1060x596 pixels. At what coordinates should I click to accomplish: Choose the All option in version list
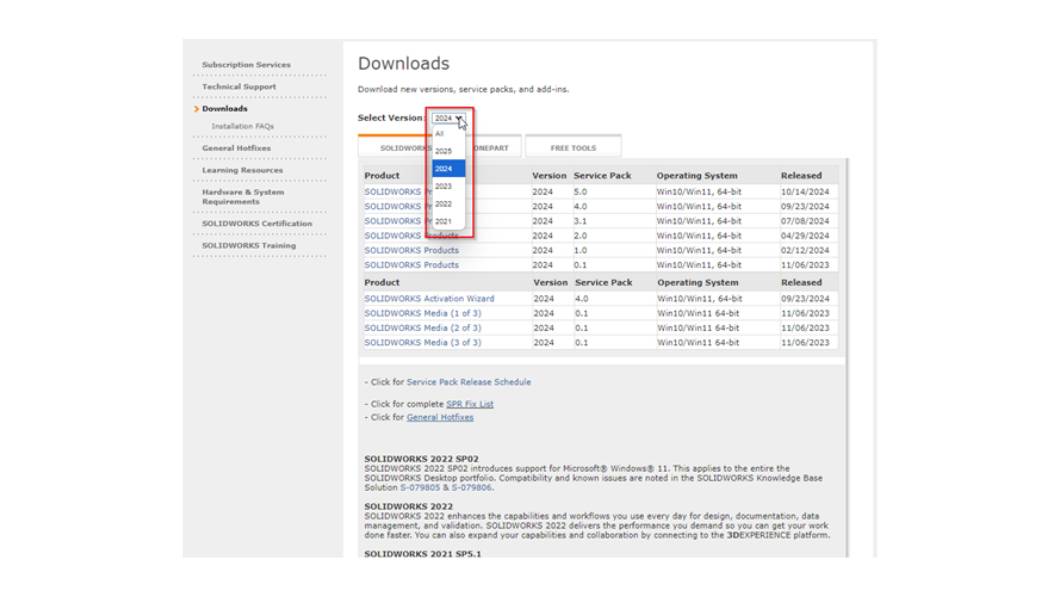coord(448,134)
